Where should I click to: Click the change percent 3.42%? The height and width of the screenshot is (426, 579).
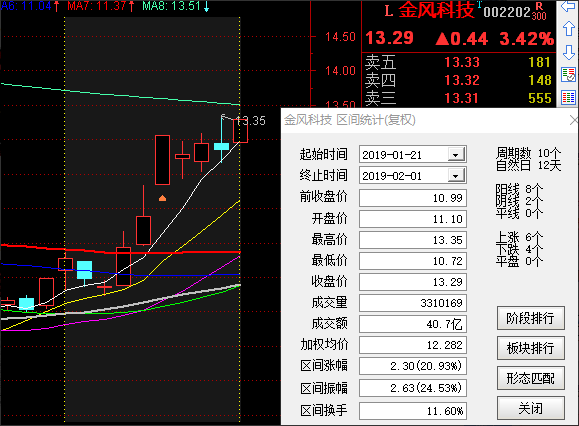[x=526, y=38]
